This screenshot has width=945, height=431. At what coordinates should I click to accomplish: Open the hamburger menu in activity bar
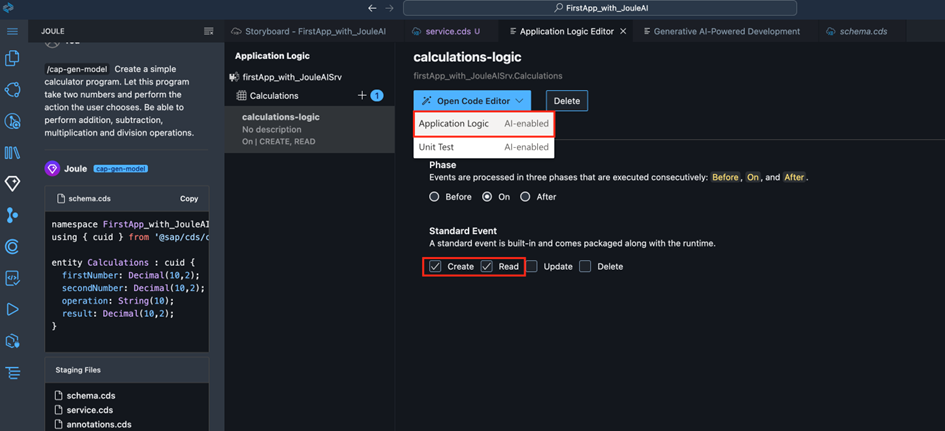click(x=12, y=31)
